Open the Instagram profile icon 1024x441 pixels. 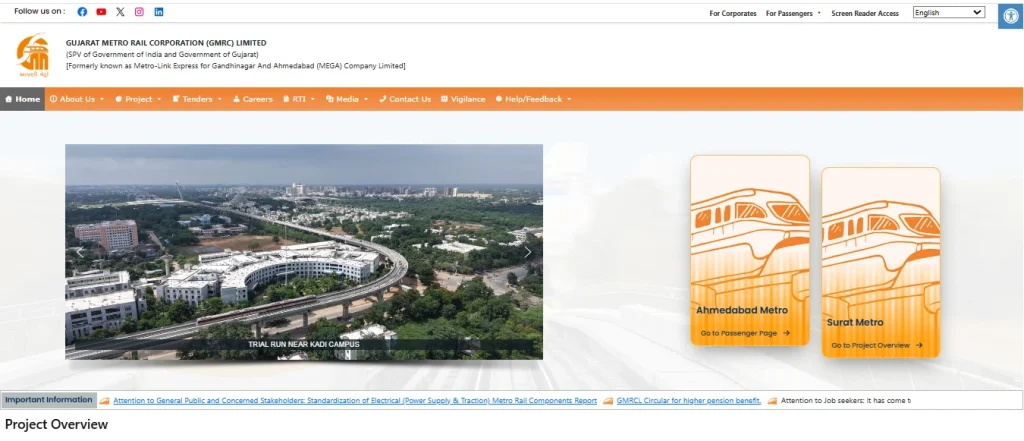(x=139, y=12)
